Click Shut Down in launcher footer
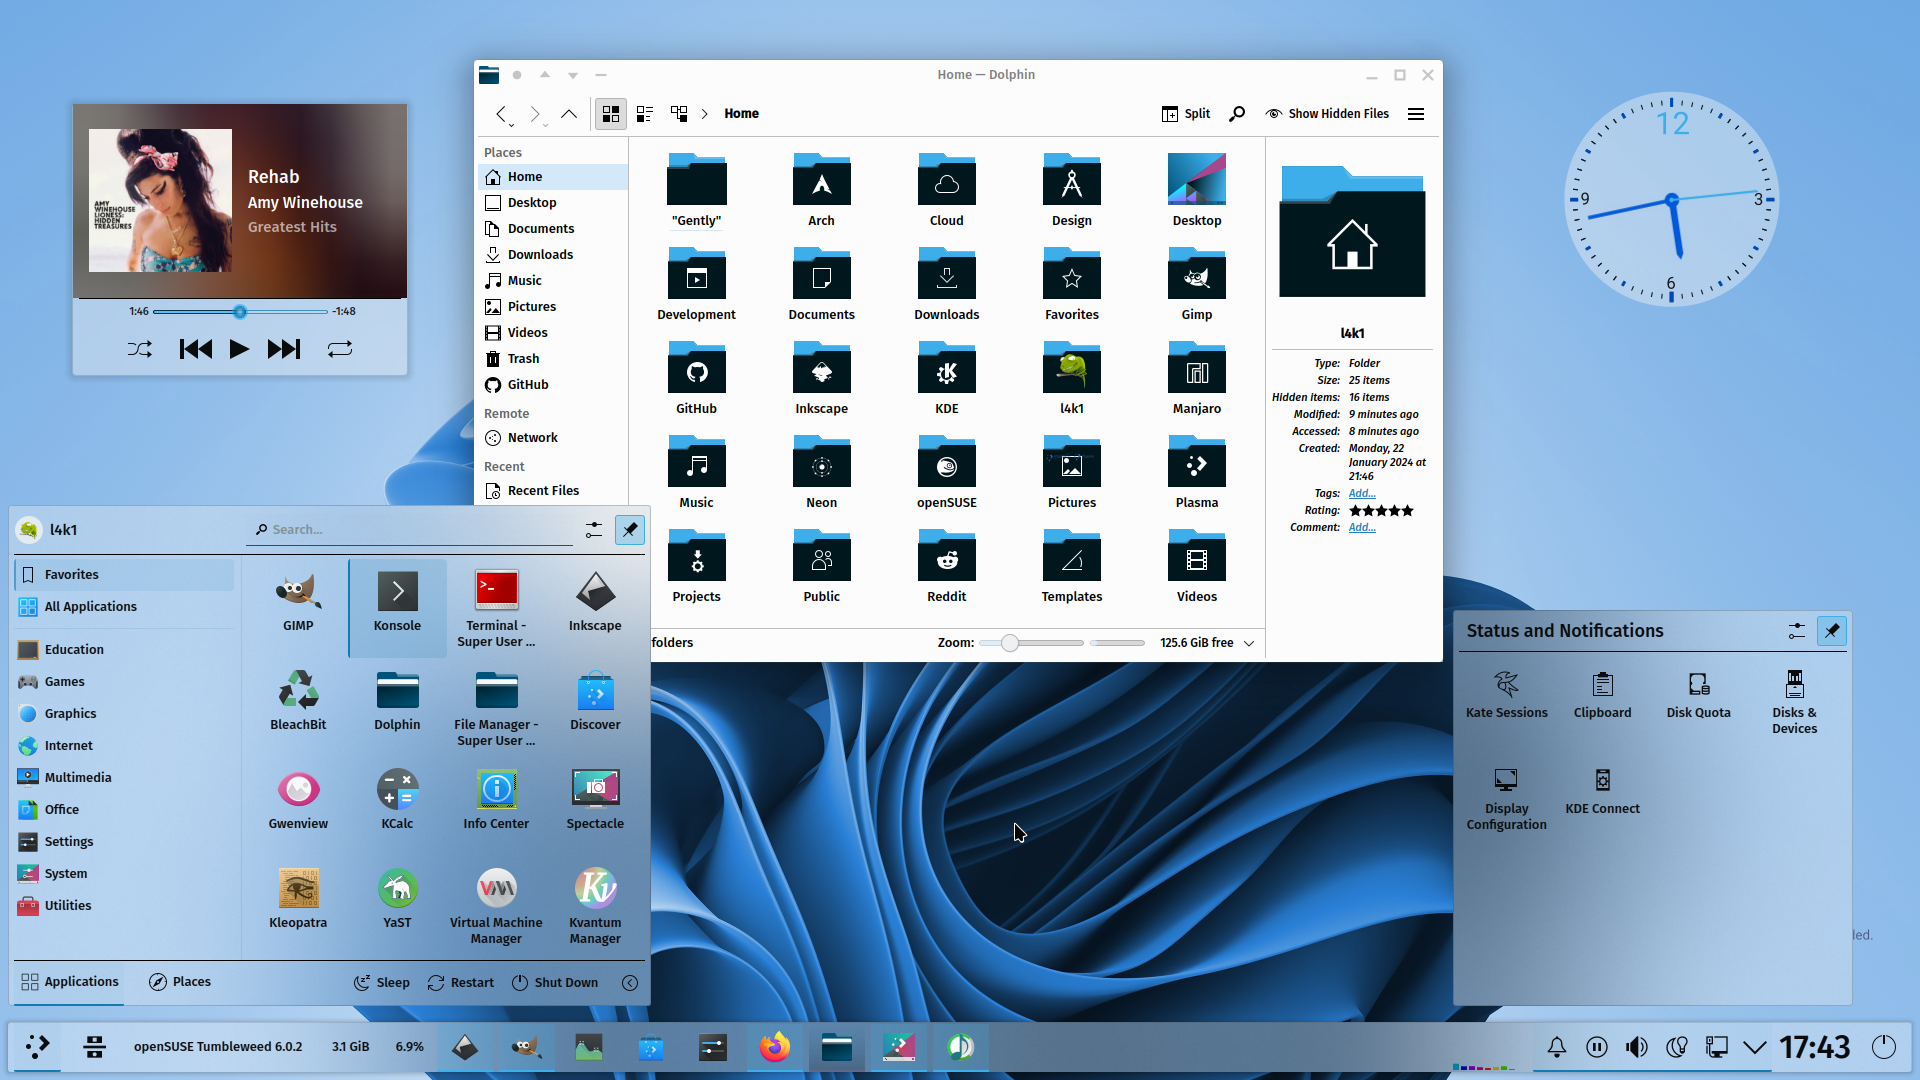This screenshot has height=1080, width=1920. pos(555,983)
